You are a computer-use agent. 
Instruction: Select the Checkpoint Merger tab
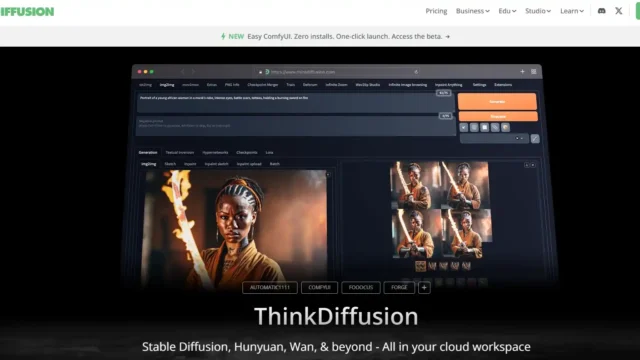coord(262,85)
